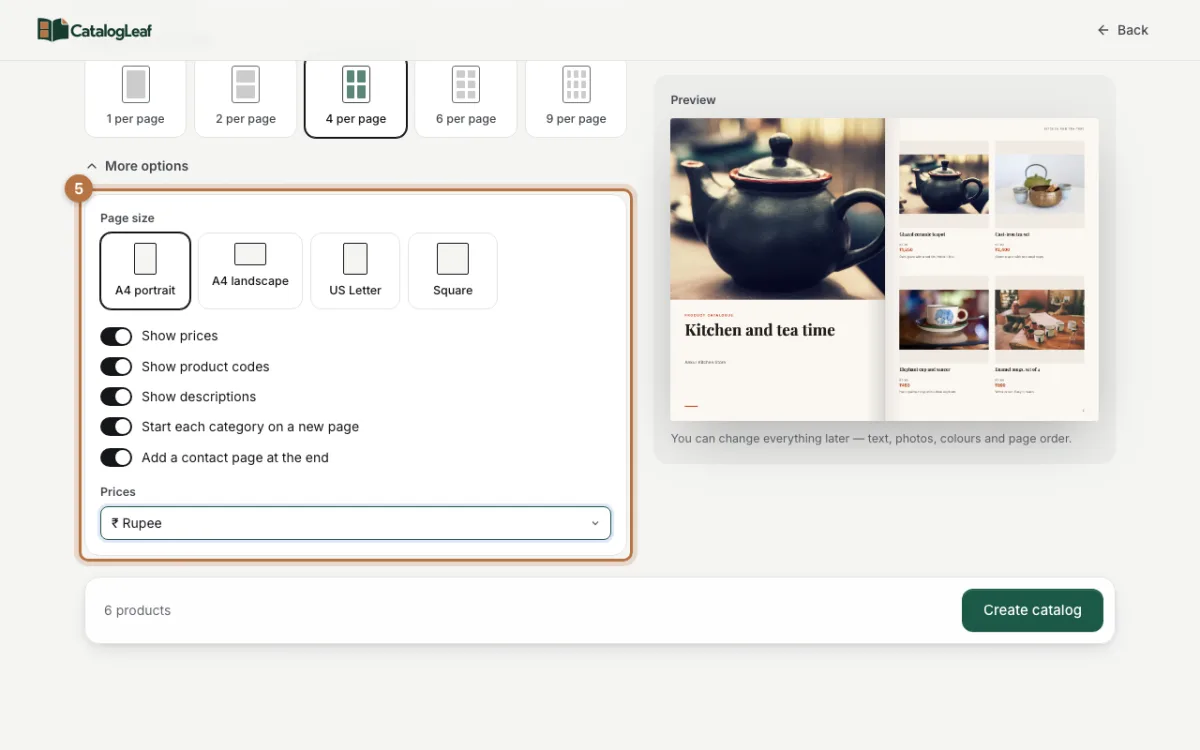Screen dimensions: 1200x750
Task: Select the 2 per page layout
Action: [x=245, y=98]
